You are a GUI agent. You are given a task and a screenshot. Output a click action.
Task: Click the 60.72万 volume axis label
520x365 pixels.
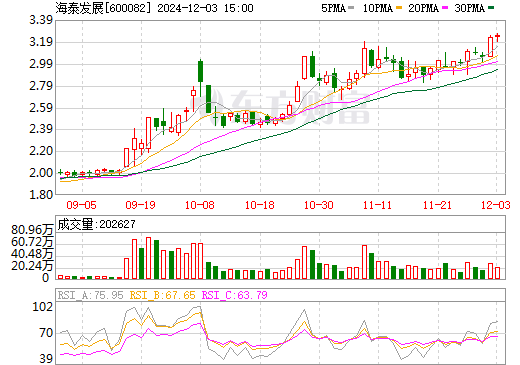coord(32,242)
